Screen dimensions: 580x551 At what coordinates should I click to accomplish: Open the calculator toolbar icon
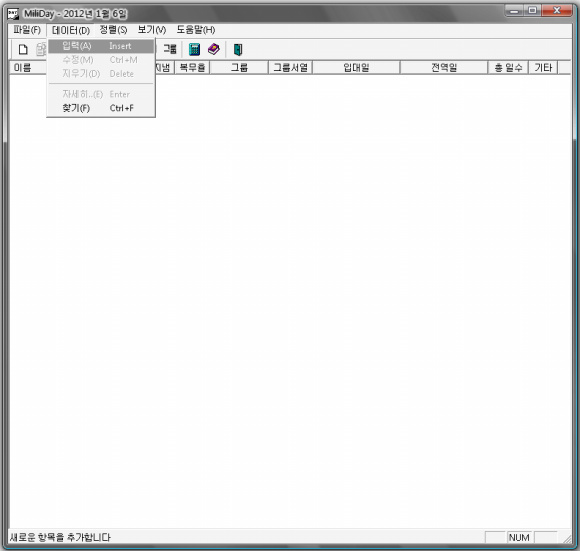[194, 49]
